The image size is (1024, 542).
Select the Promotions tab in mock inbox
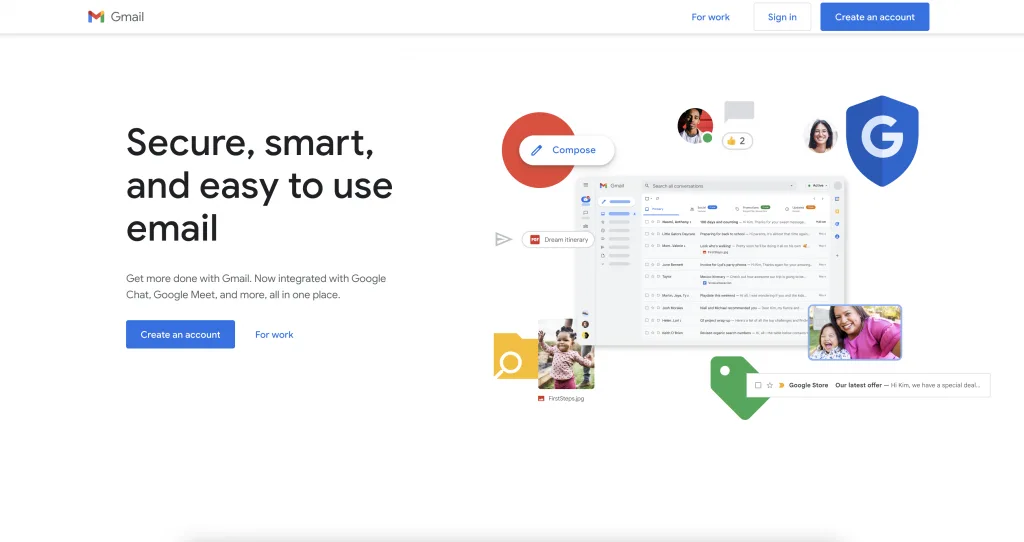[753, 208]
